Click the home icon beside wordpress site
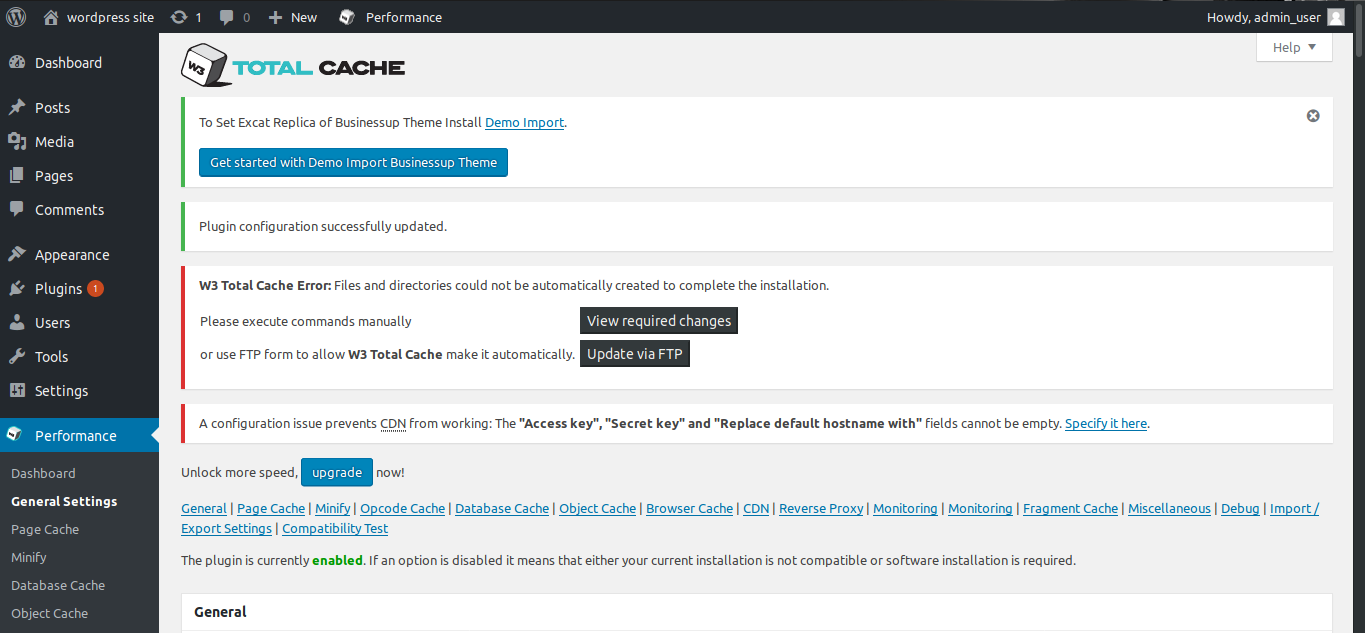The height and width of the screenshot is (633, 1365). pyautogui.click(x=51, y=17)
